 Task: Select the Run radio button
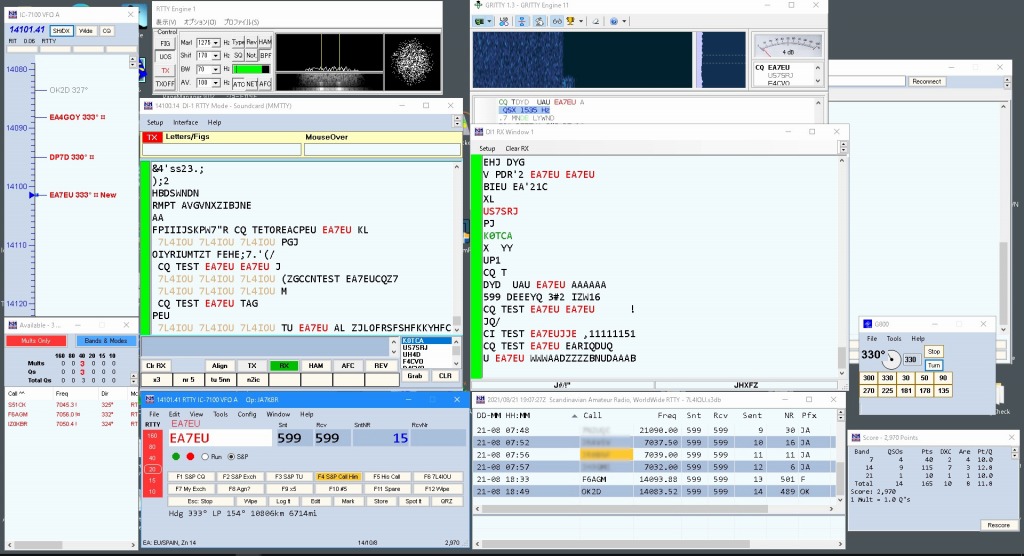[x=205, y=457]
